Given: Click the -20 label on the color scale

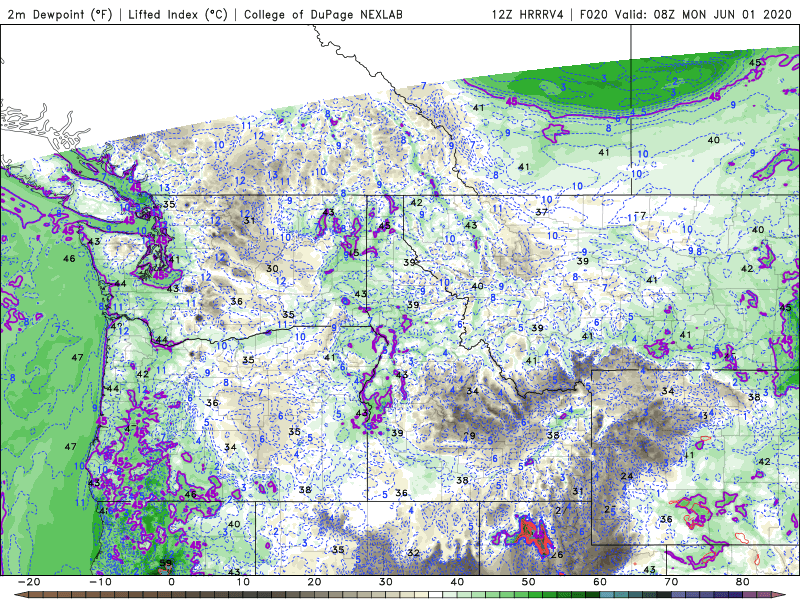Looking at the screenshot, I should click(x=29, y=582).
